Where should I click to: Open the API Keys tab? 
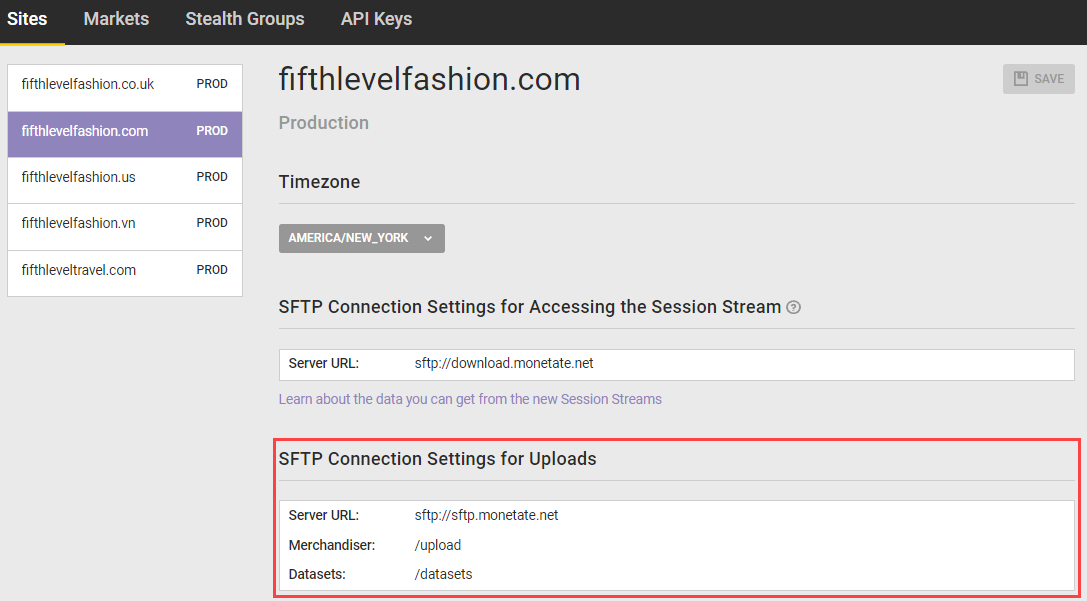pyautogui.click(x=376, y=19)
